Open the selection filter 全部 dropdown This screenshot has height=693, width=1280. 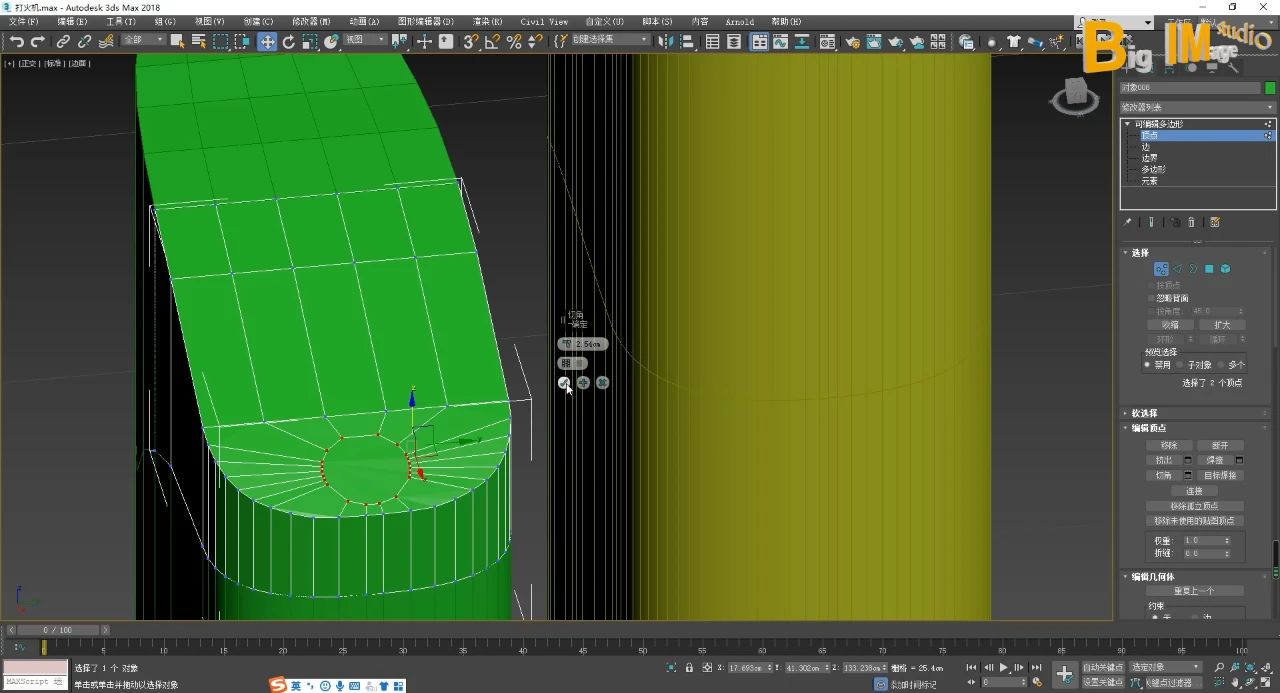pos(142,41)
